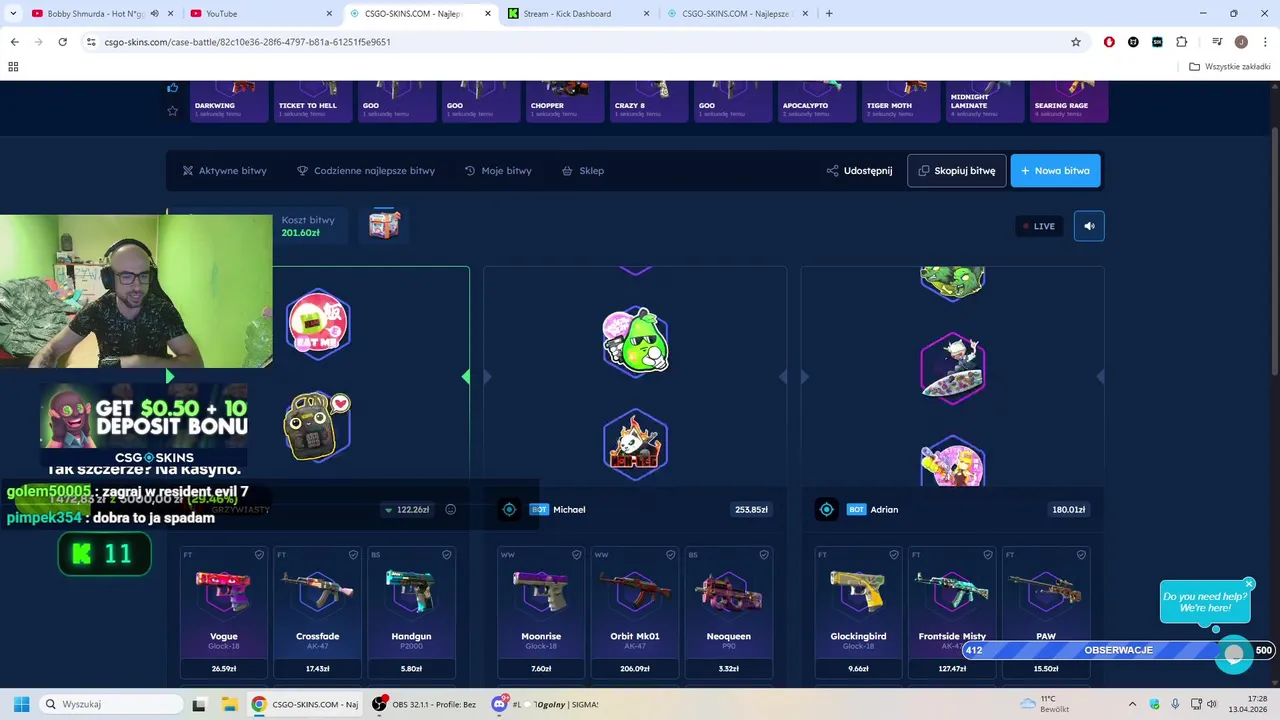Toggle the battle sound speaker button
This screenshot has width=1280, height=720.
coord(1089,226)
